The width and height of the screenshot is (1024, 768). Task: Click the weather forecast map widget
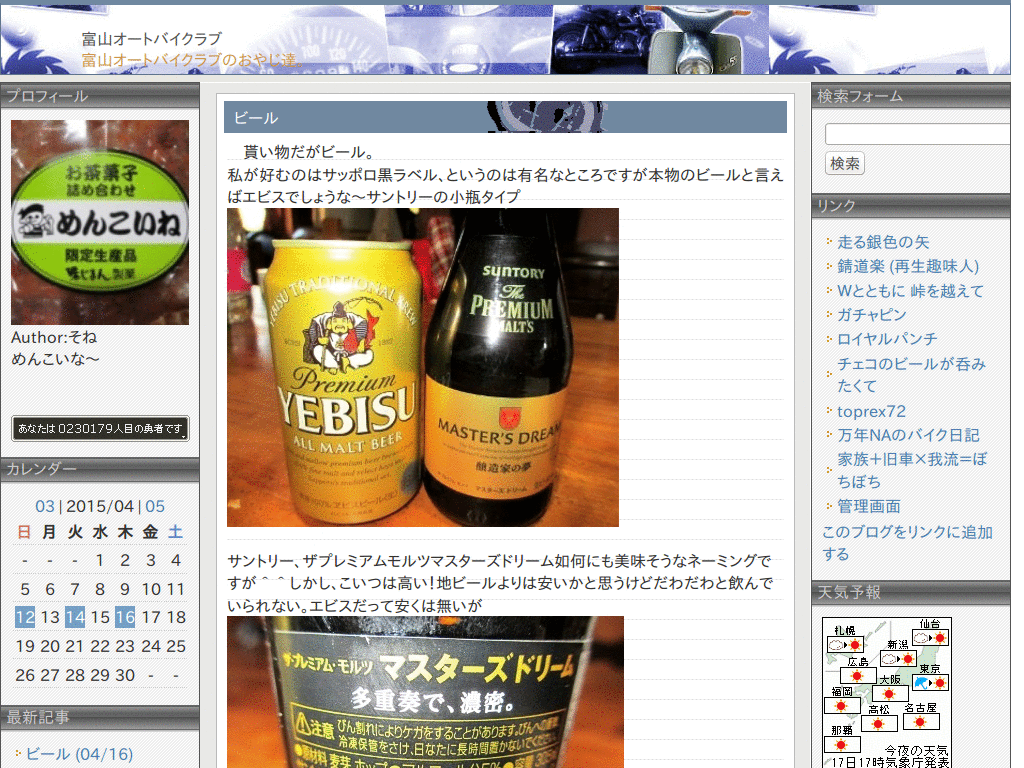(886, 692)
